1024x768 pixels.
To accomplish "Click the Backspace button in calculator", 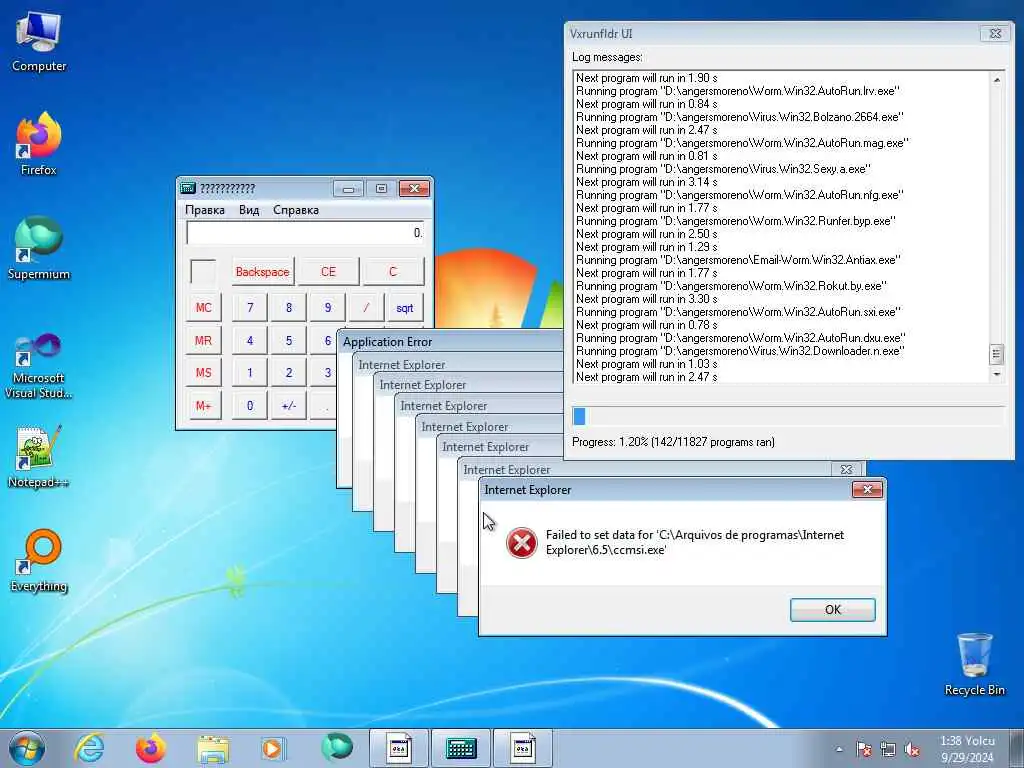I will (x=263, y=272).
